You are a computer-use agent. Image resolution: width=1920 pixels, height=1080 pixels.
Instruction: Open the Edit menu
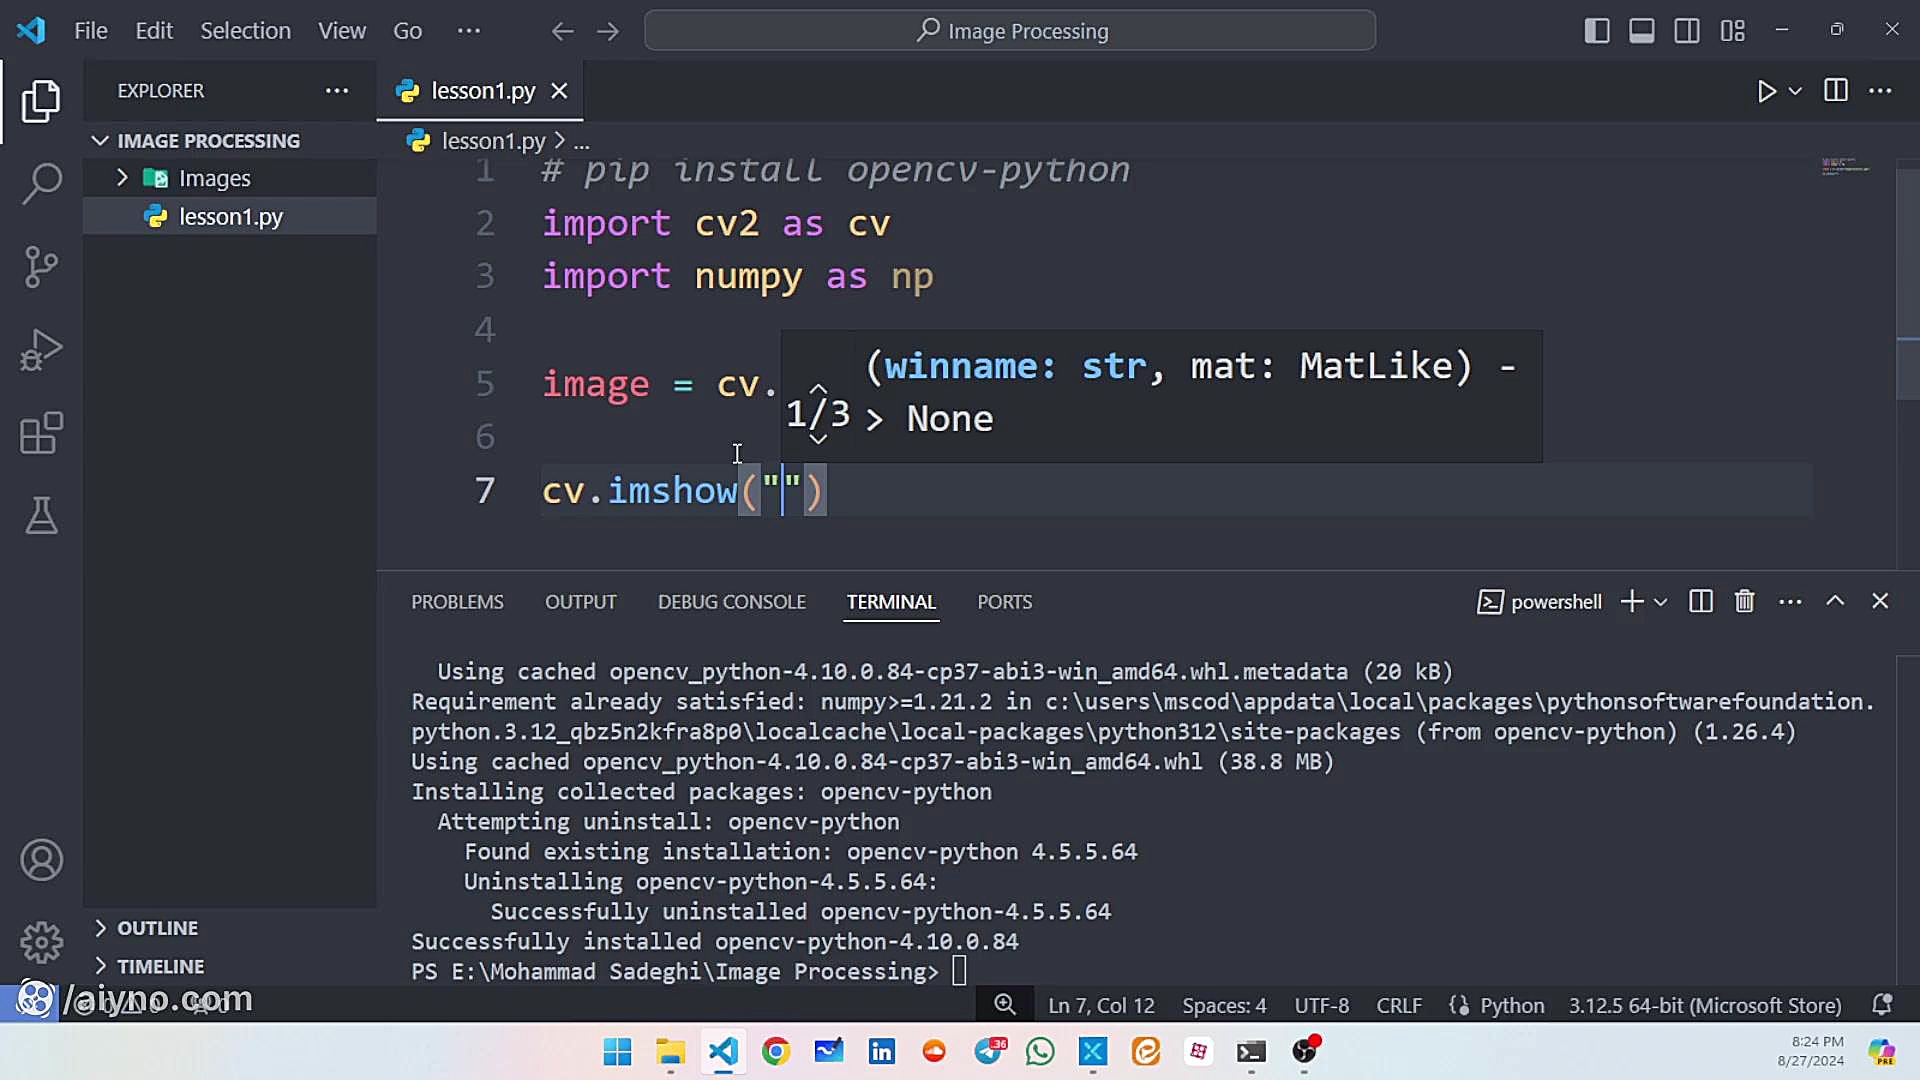(x=154, y=31)
